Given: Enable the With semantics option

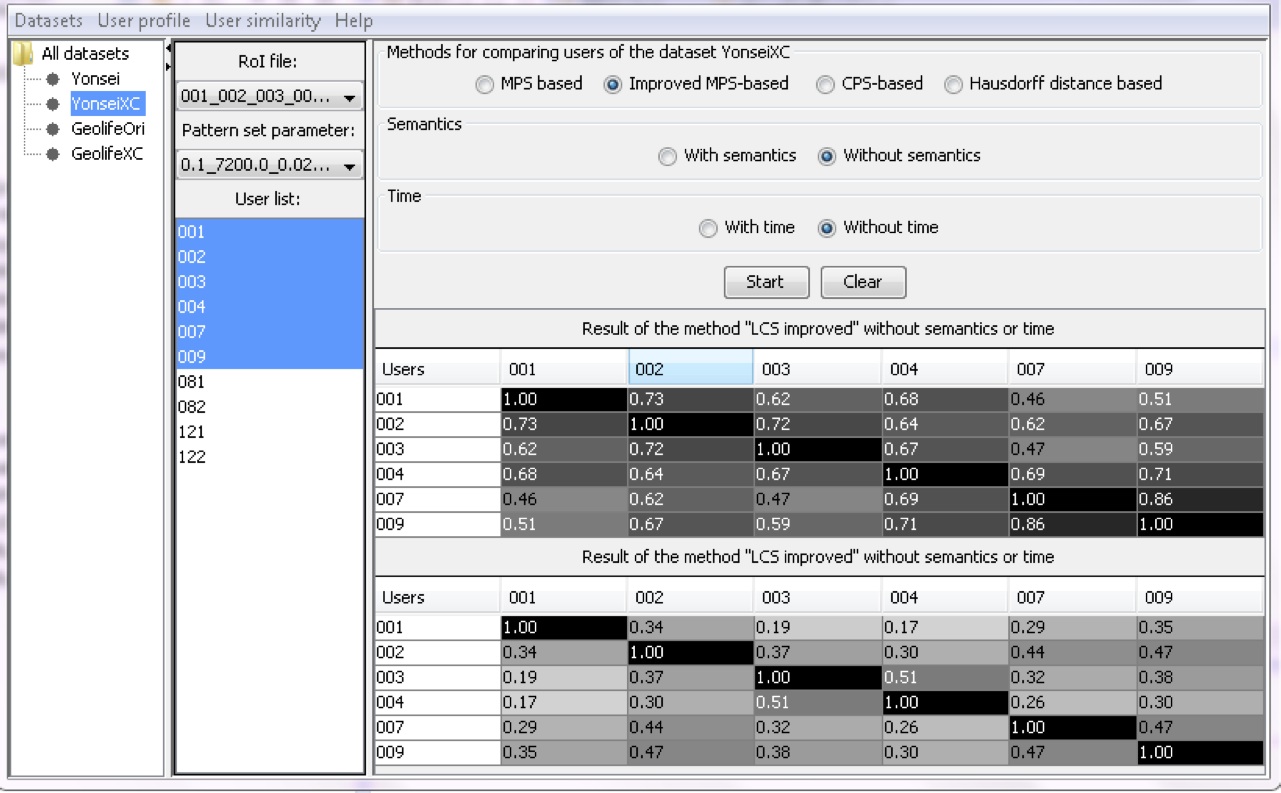Looking at the screenshot, I should coord(667,157).
